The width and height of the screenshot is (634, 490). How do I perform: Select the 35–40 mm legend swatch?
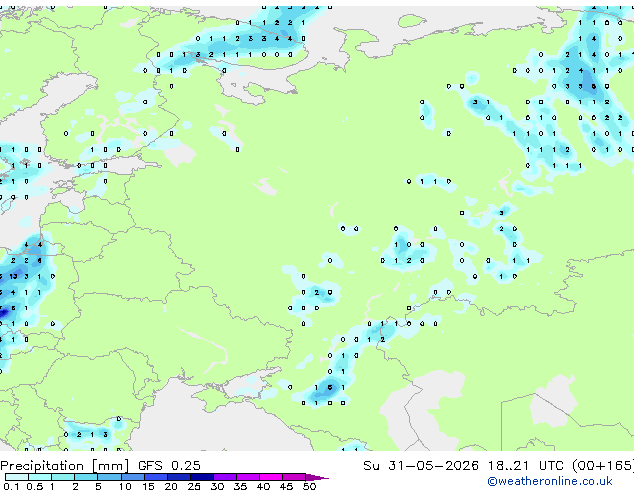pos(248,477)
